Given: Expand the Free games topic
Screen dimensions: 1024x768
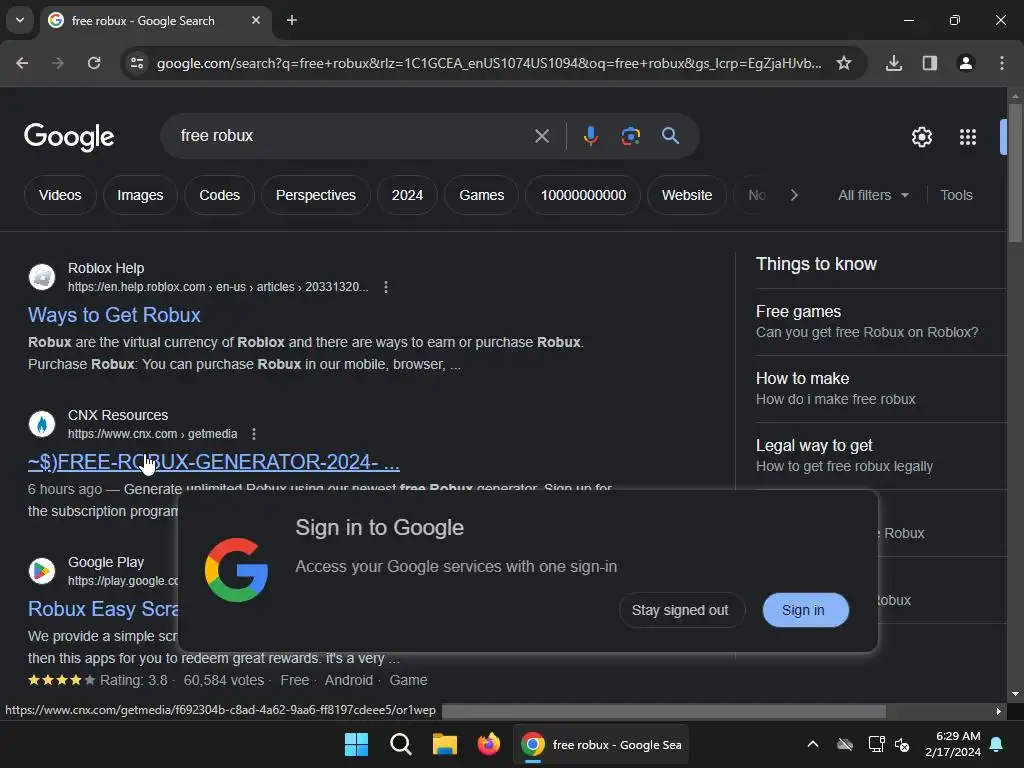Looking at the screenshot, I should pyautogui.click(x=880, y=322).
